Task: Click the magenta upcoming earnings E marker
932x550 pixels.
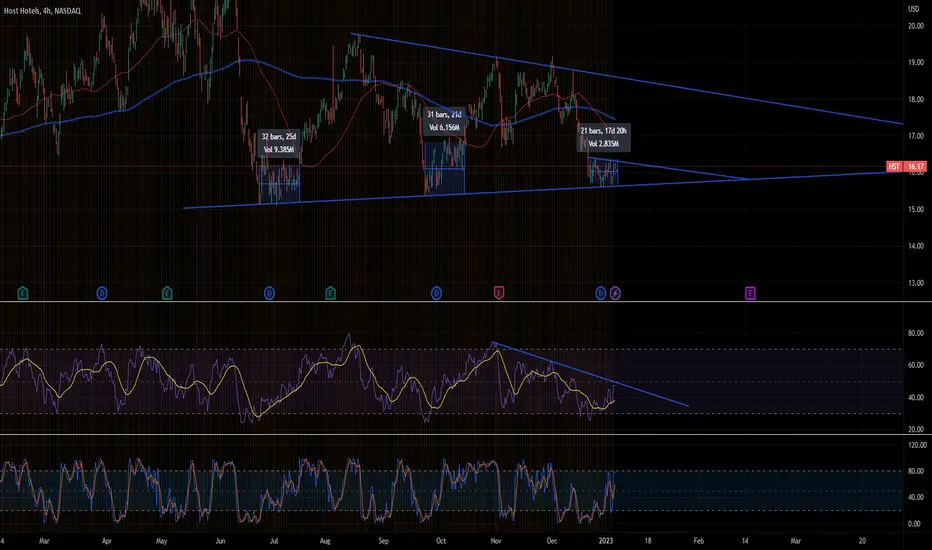Action: (750, 293)
